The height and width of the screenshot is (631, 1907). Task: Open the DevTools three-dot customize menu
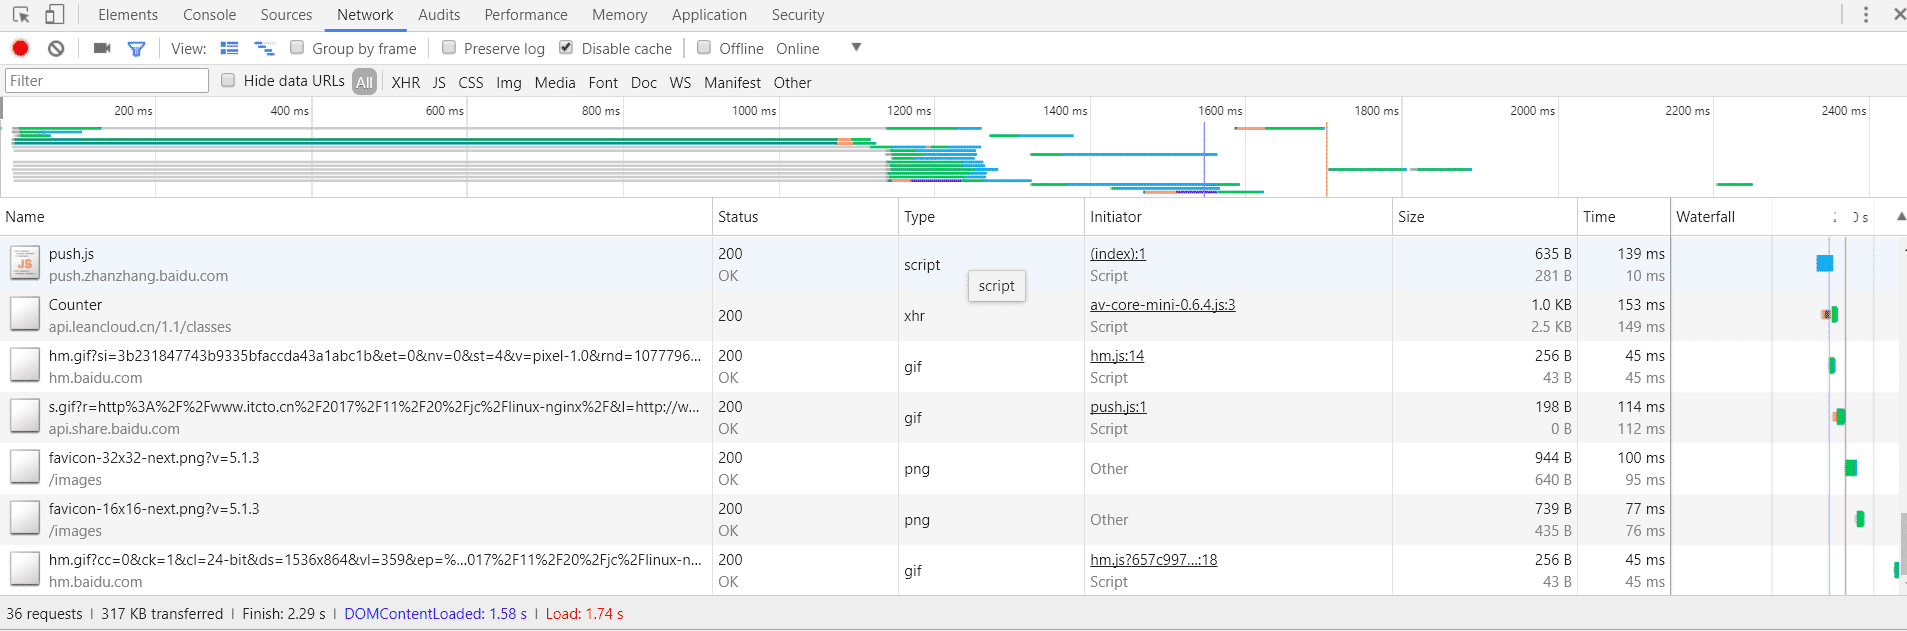1865,15
